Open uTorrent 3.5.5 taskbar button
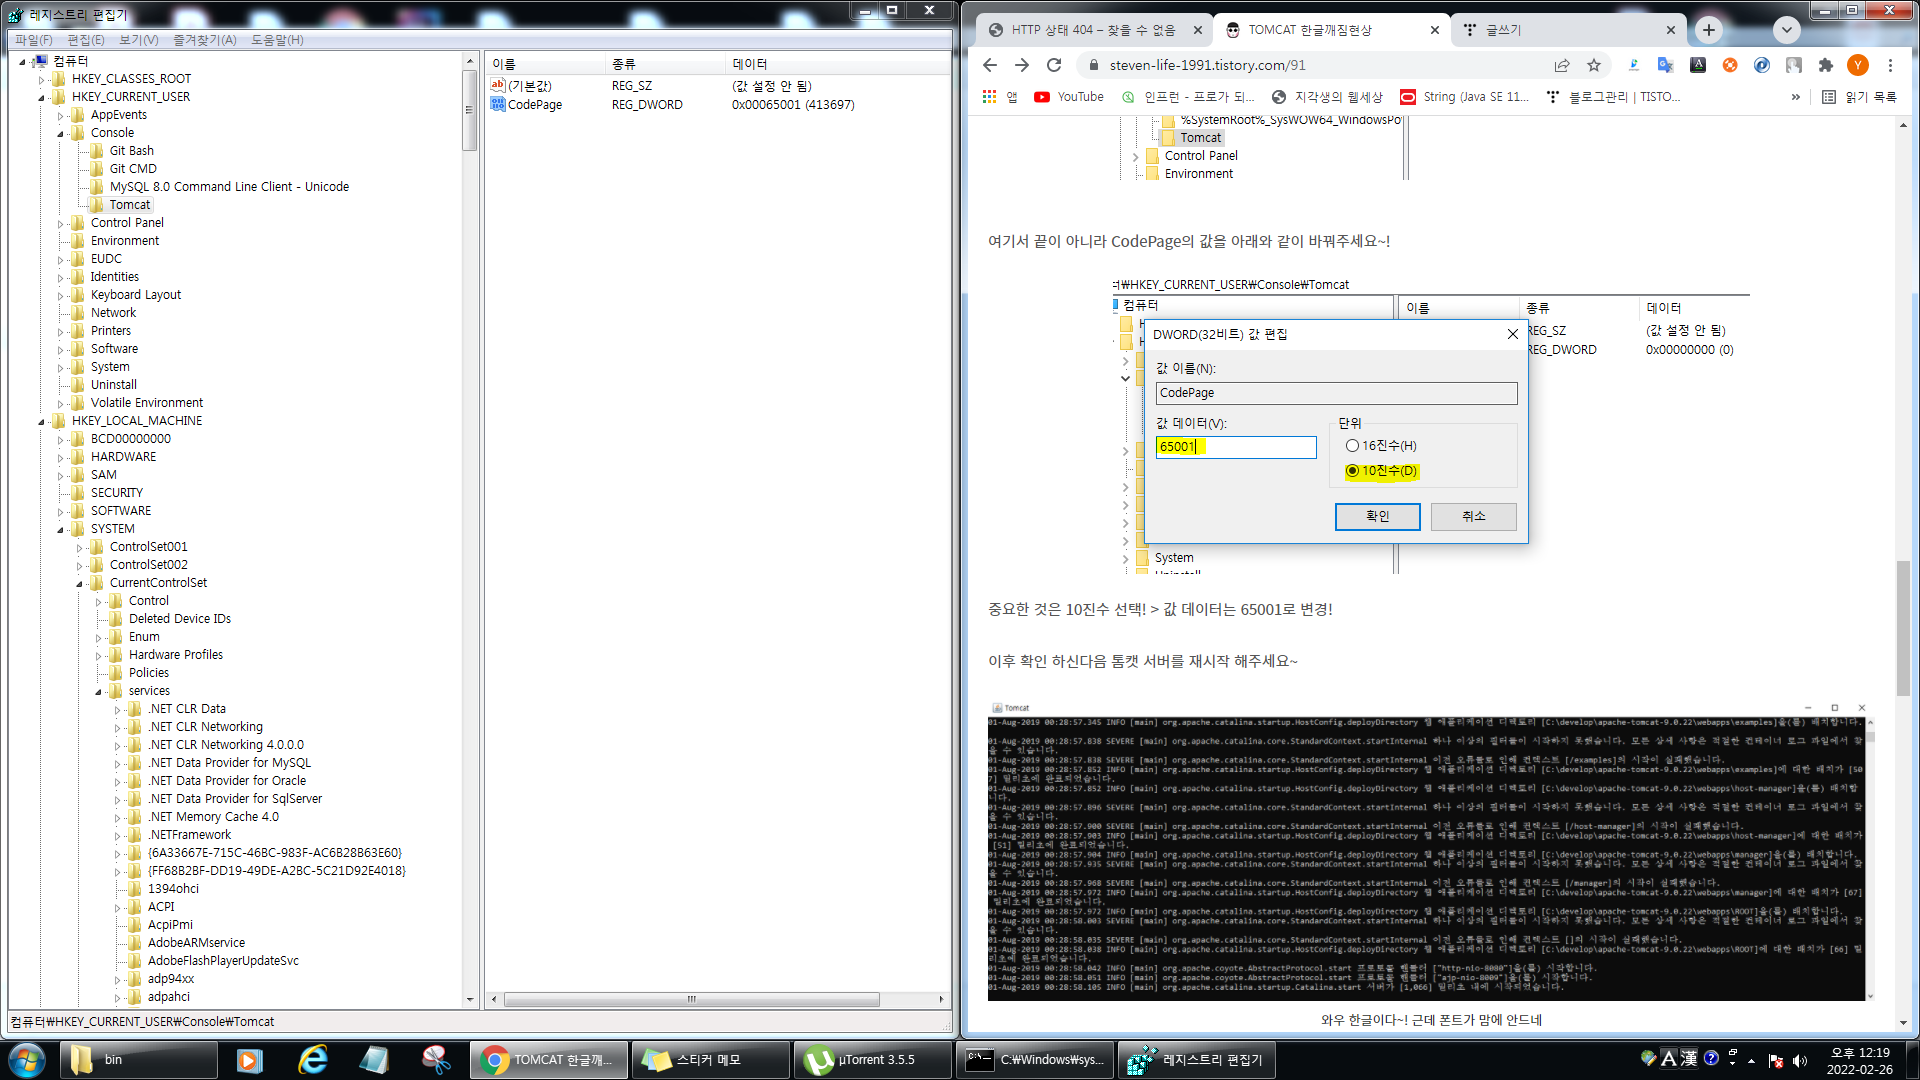This screenshot has width=1920, height=1080. pyautogui.click(x=873, y=1060)
